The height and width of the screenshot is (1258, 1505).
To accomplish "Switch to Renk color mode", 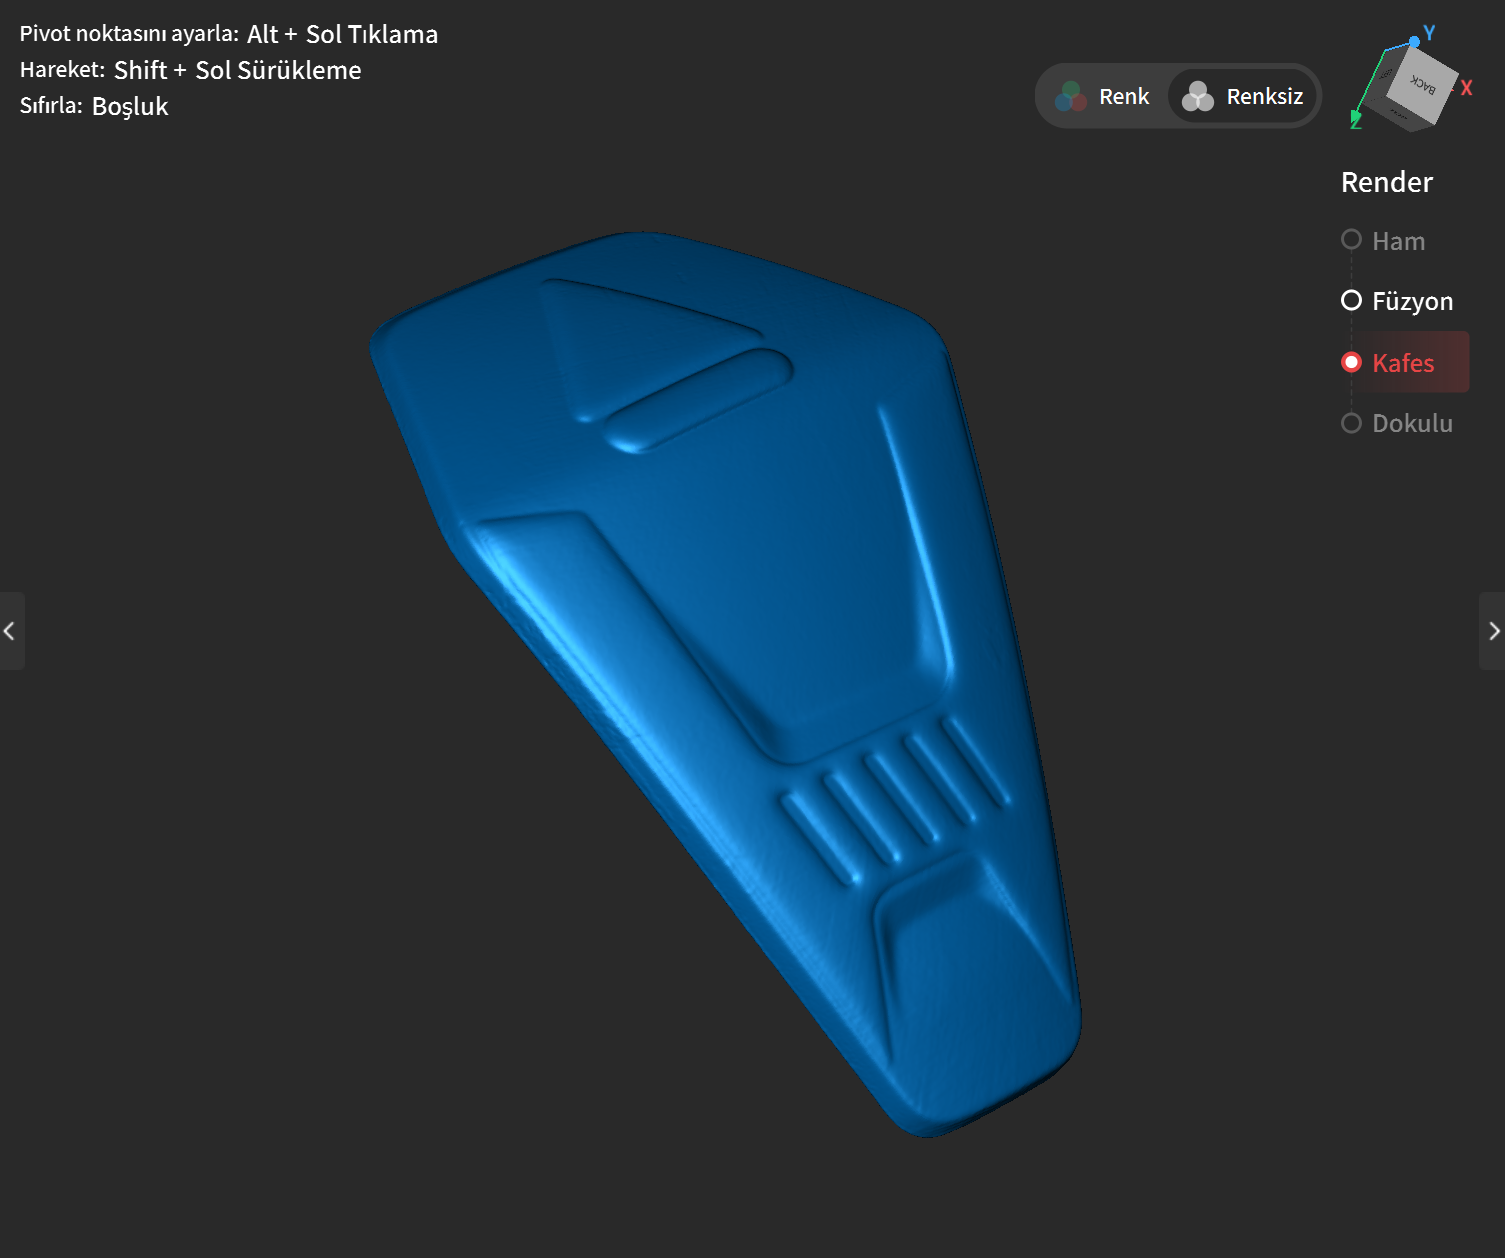I will (x=1103, y=96).
